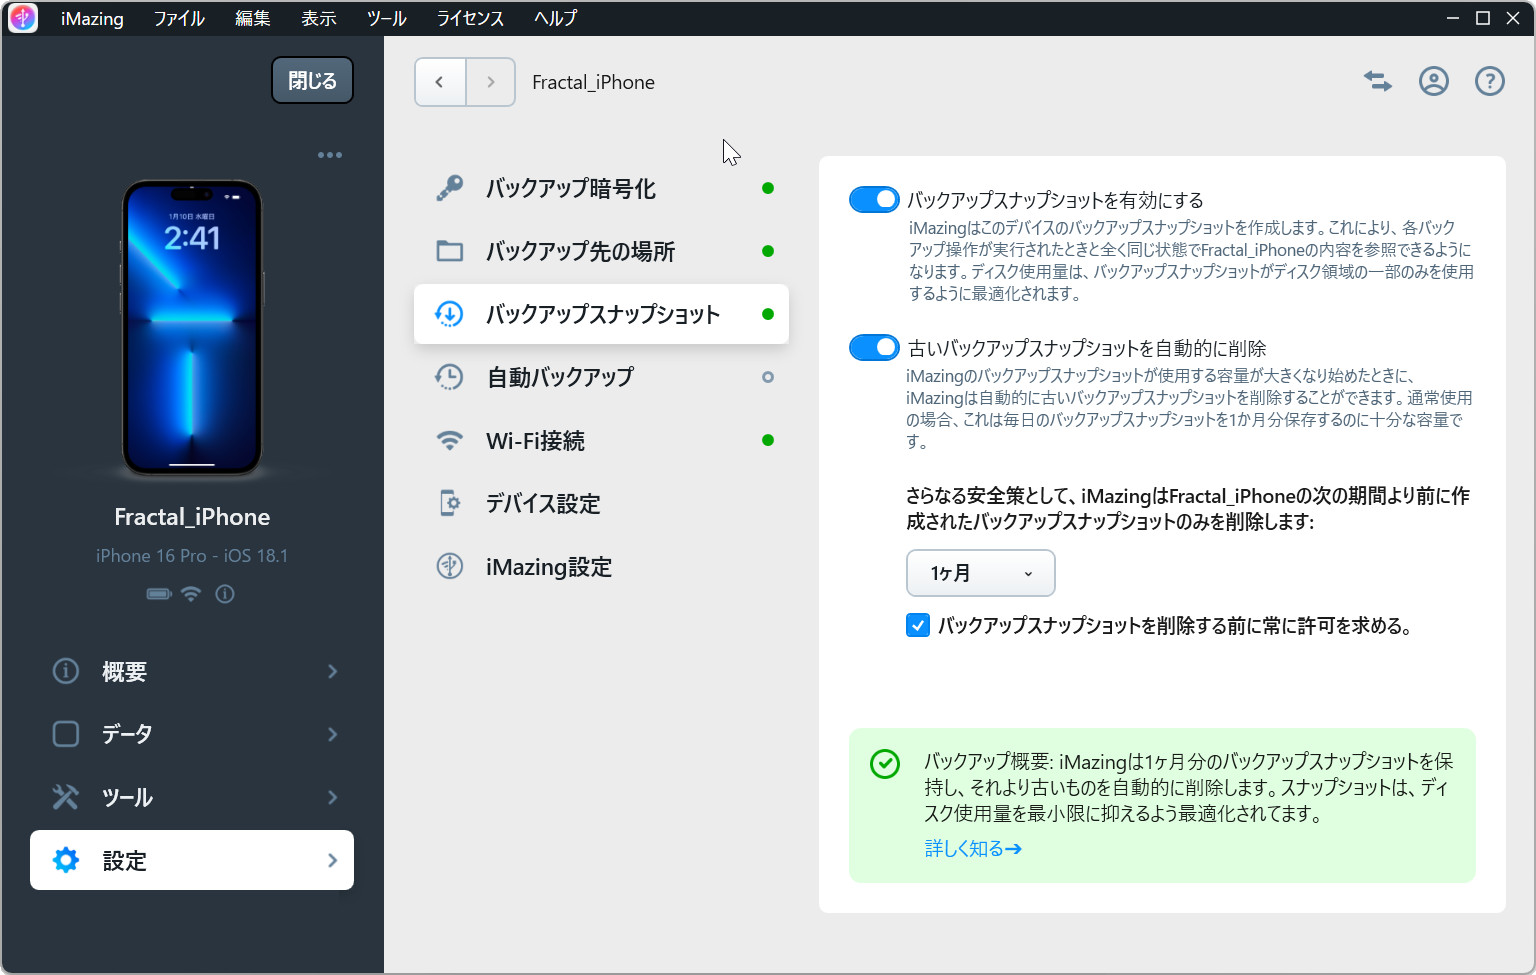The image size is (1536, 975).
Task: Click the Fractal_iPhone device name in sidebar
Action: 192,517
